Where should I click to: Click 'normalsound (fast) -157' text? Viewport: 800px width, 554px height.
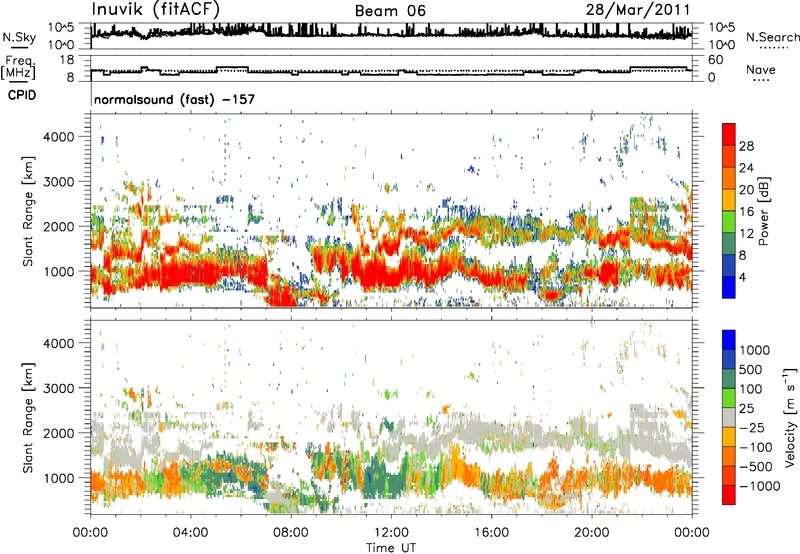click(x=174, y=99)
